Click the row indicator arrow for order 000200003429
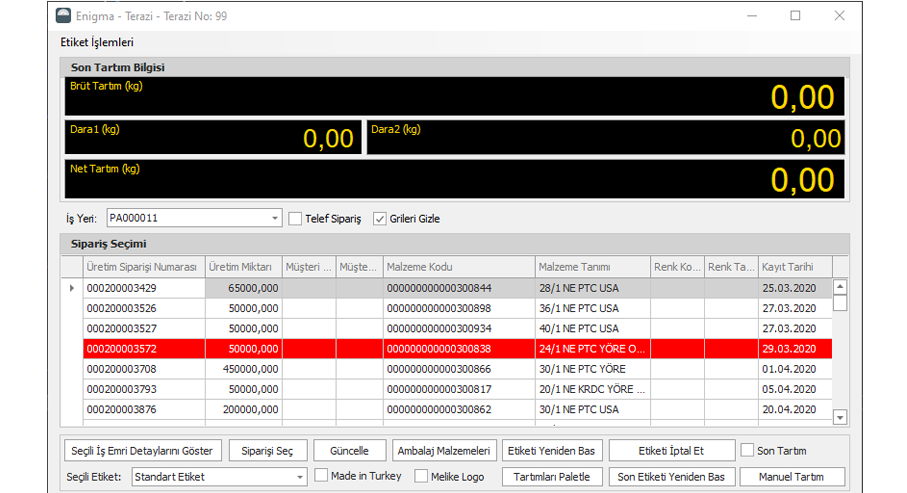 pyautogui.click(x=70, y=288)
